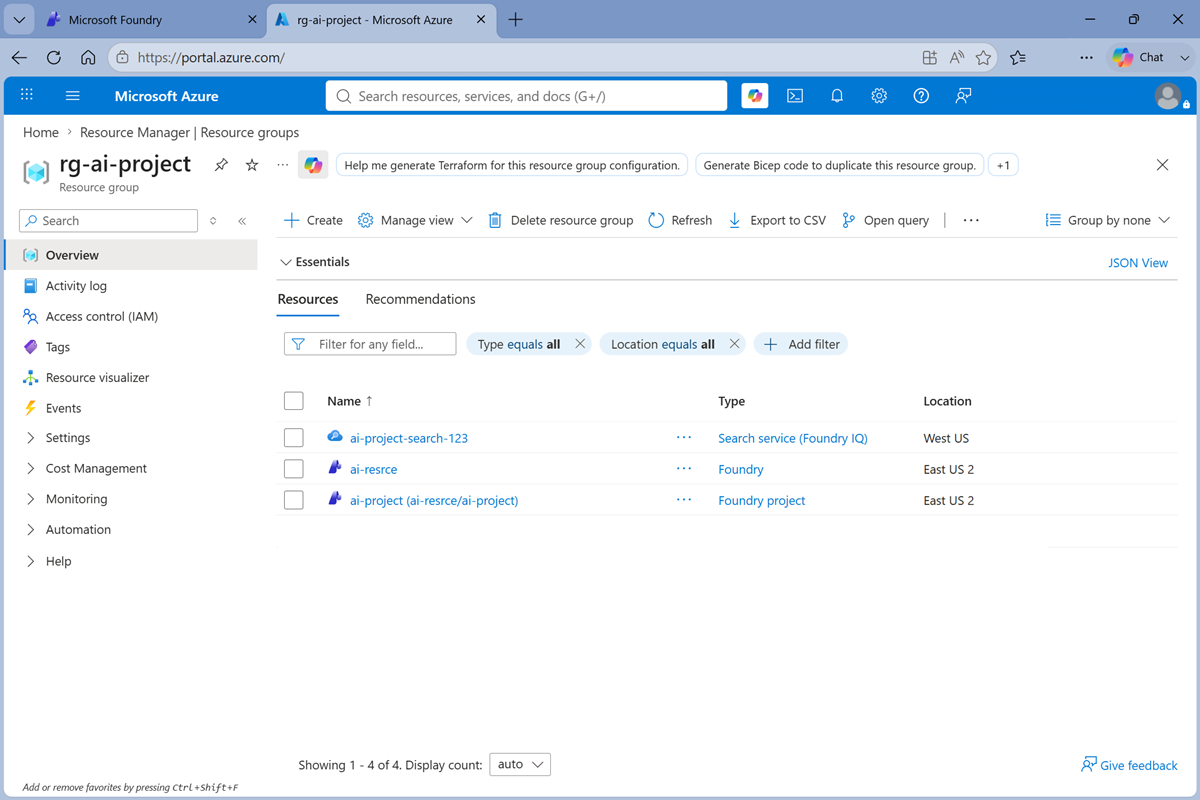Viewport: 1200px width, 800px height.
Task: Open the account avatar menu
Action: (x=1168, y=96)
